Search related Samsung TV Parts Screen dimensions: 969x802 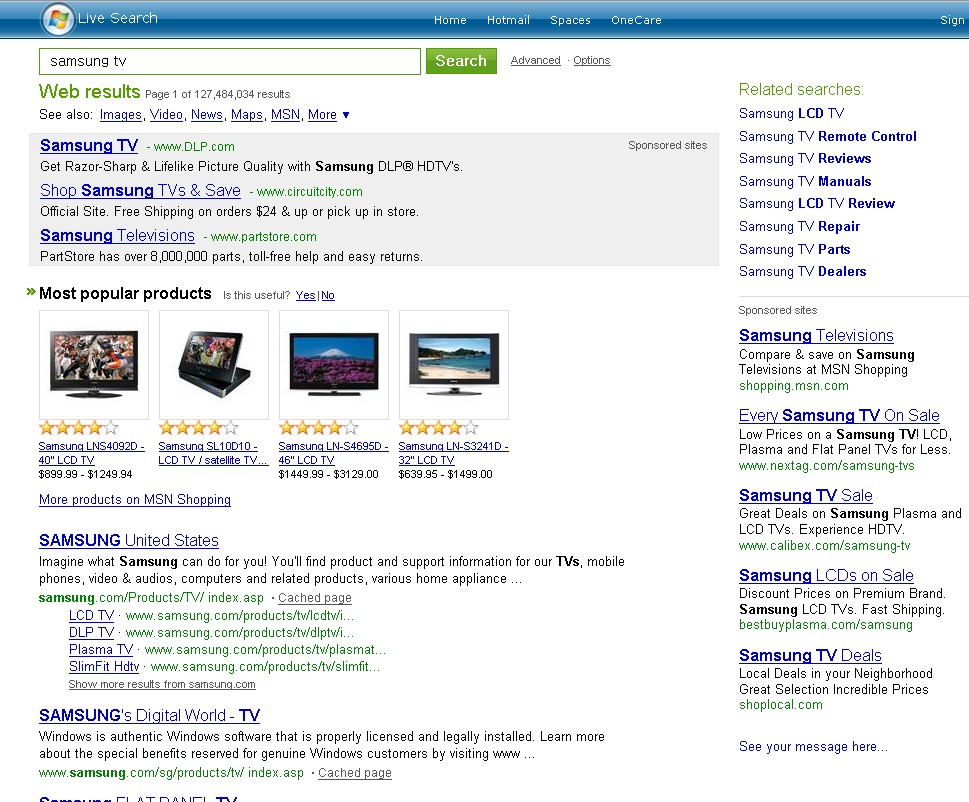pos(794,250)
